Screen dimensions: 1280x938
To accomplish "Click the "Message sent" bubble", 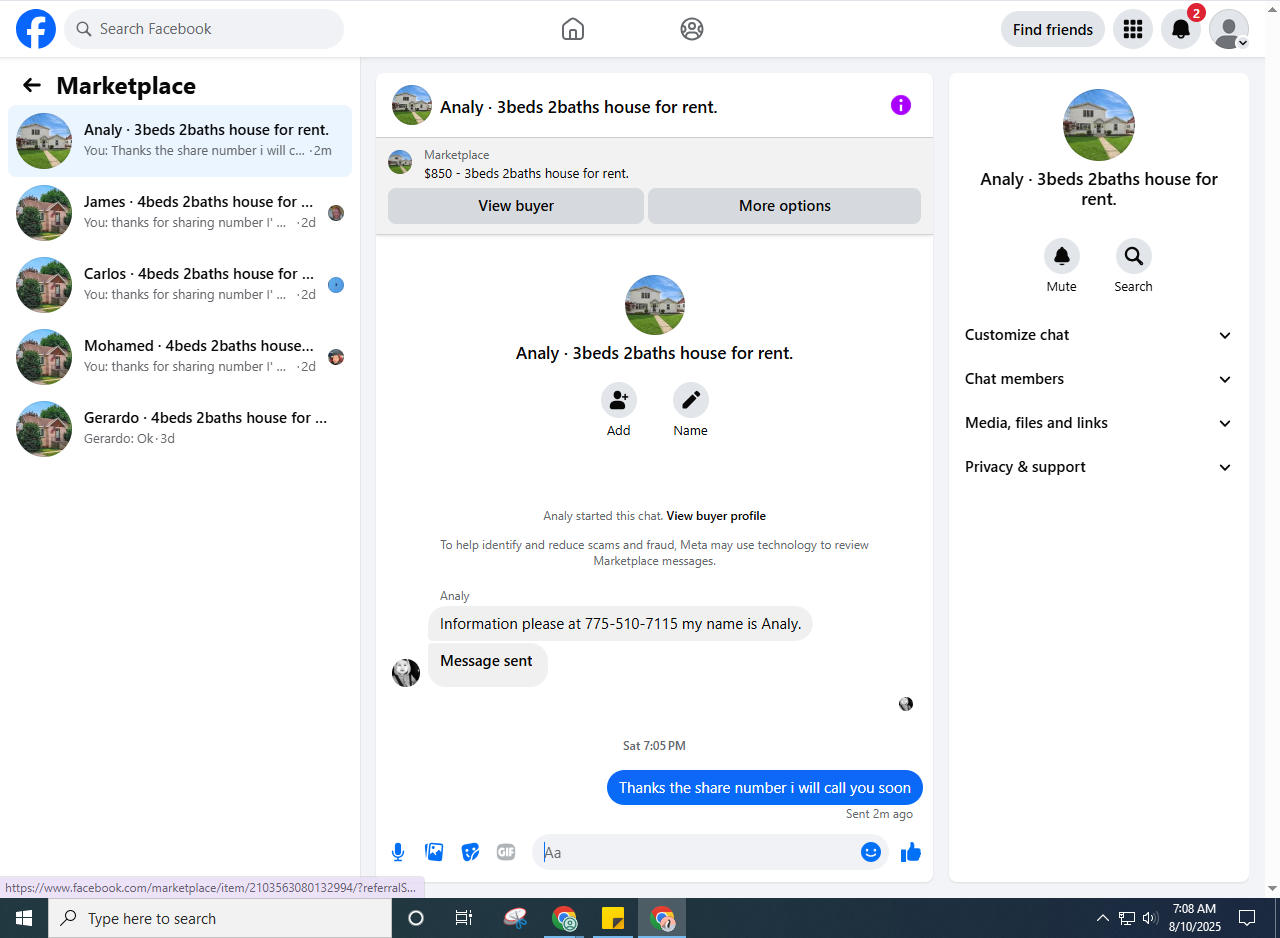I will point(487,665).
